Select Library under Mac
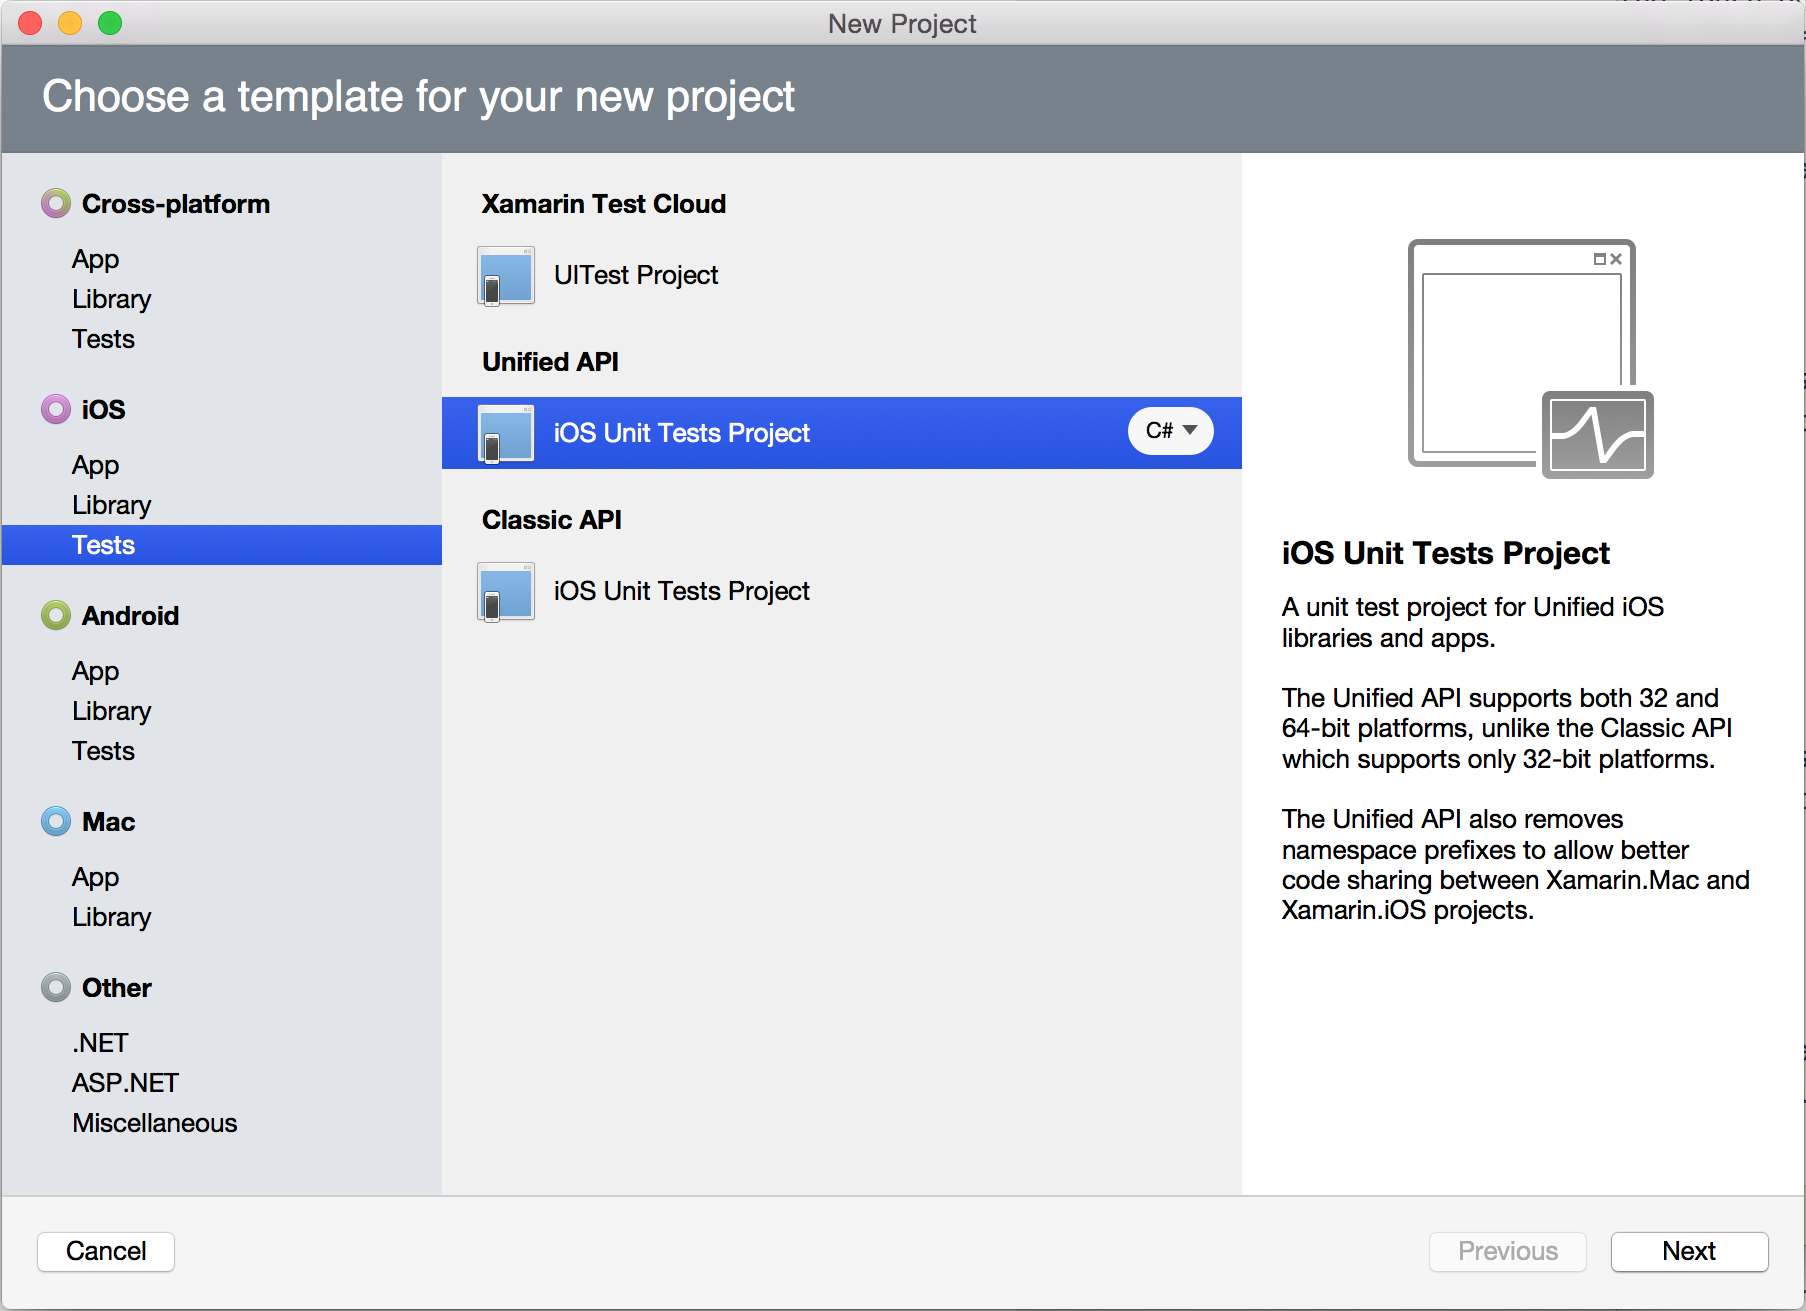The image size is (1806, 1311). tap(112, 917)
